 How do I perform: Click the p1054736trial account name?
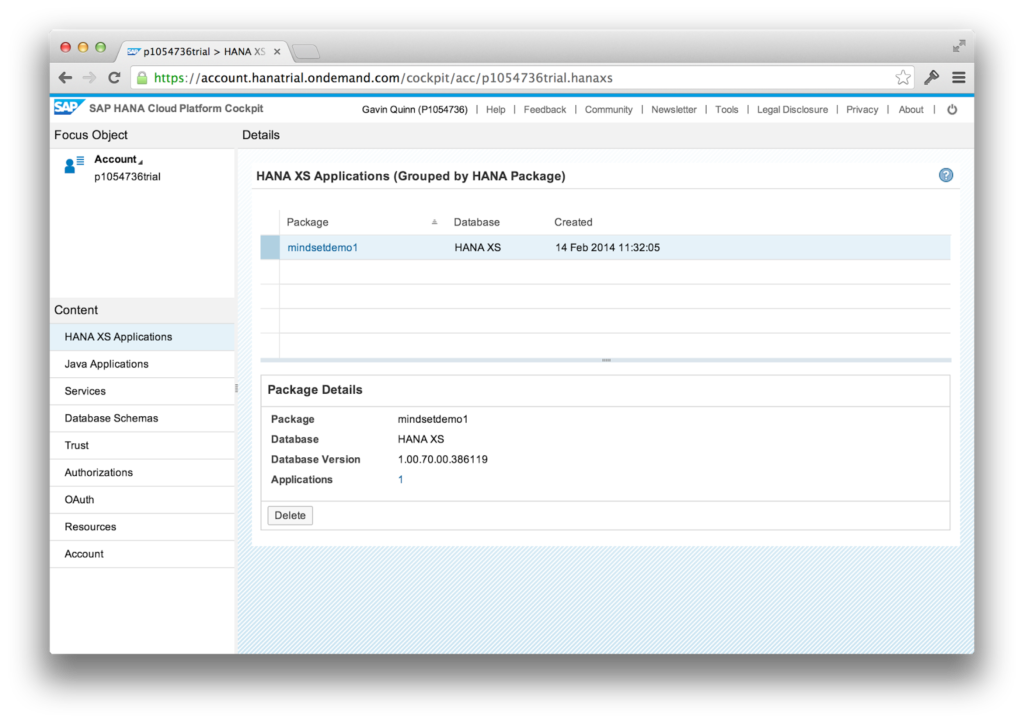click(x=127, y=177)
